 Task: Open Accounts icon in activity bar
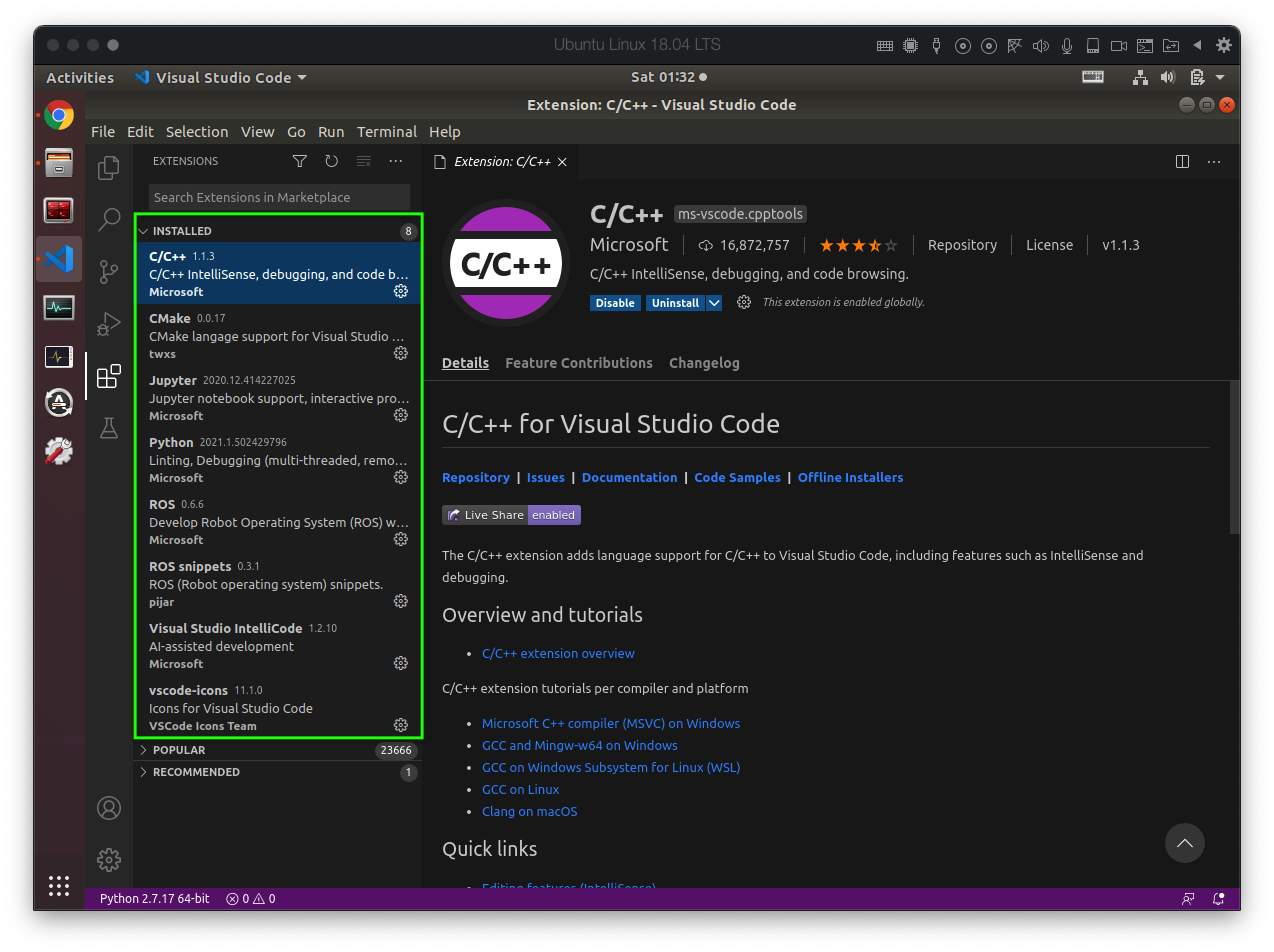tap(109, 808)
